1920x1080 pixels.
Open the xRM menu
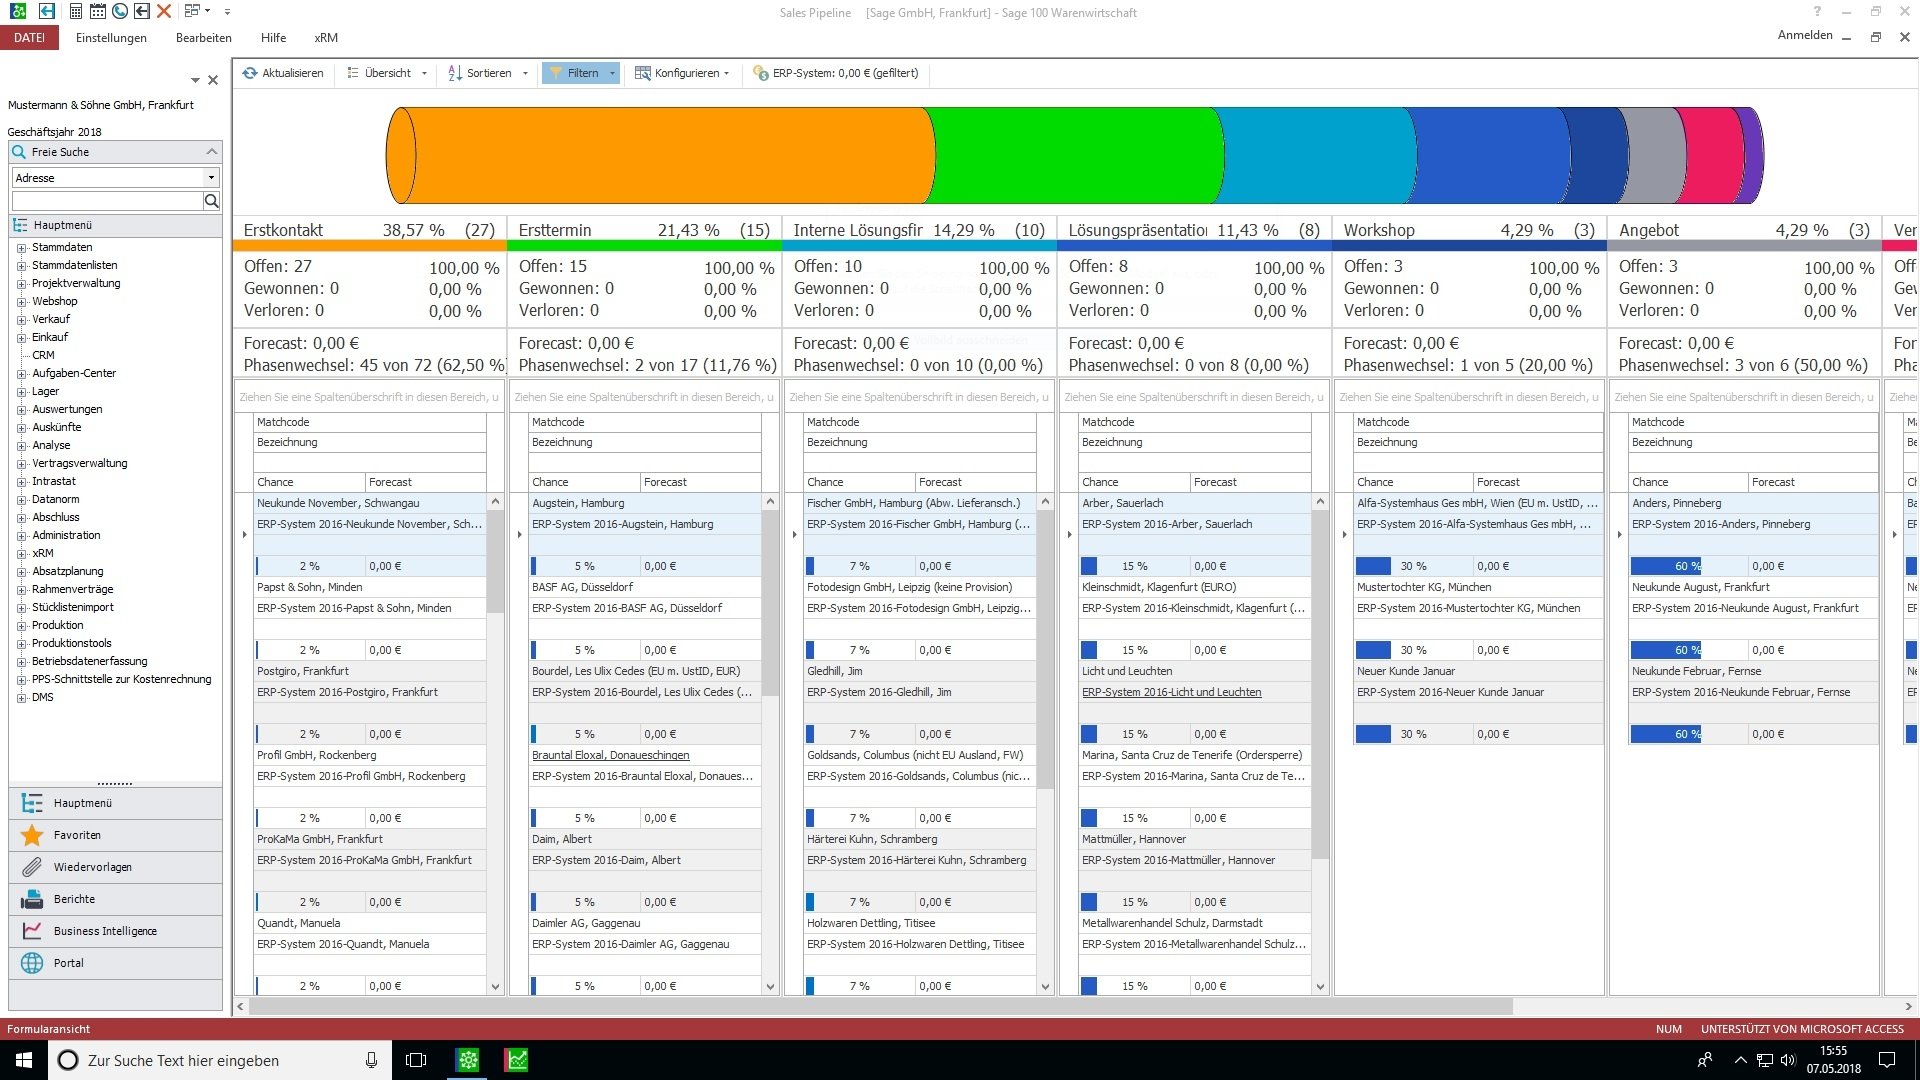tap(326, 38)
